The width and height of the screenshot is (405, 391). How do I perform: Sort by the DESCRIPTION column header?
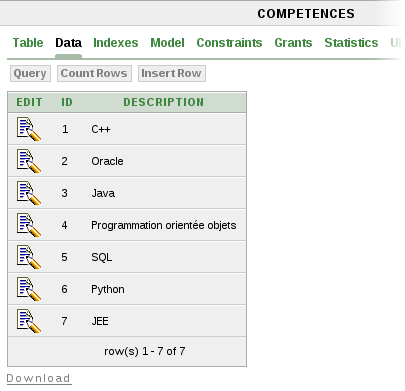pos(164,102)
